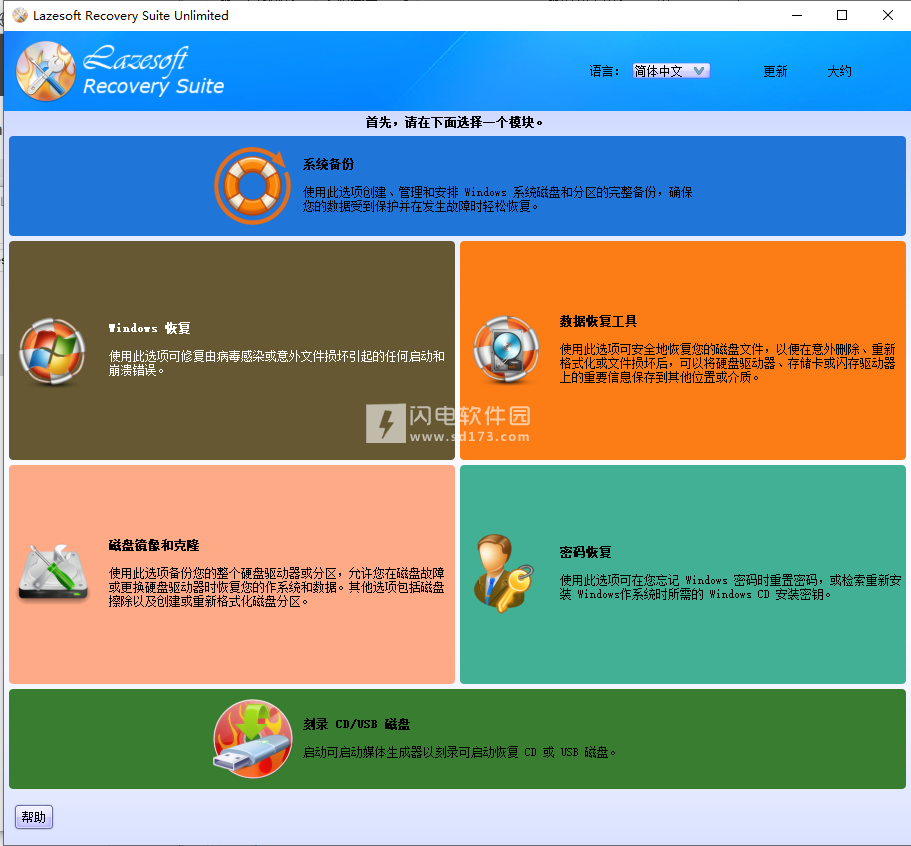911x846 pixels.
Task: Click the orange lifebuoy System Backup icon
Action: [252, 186]
